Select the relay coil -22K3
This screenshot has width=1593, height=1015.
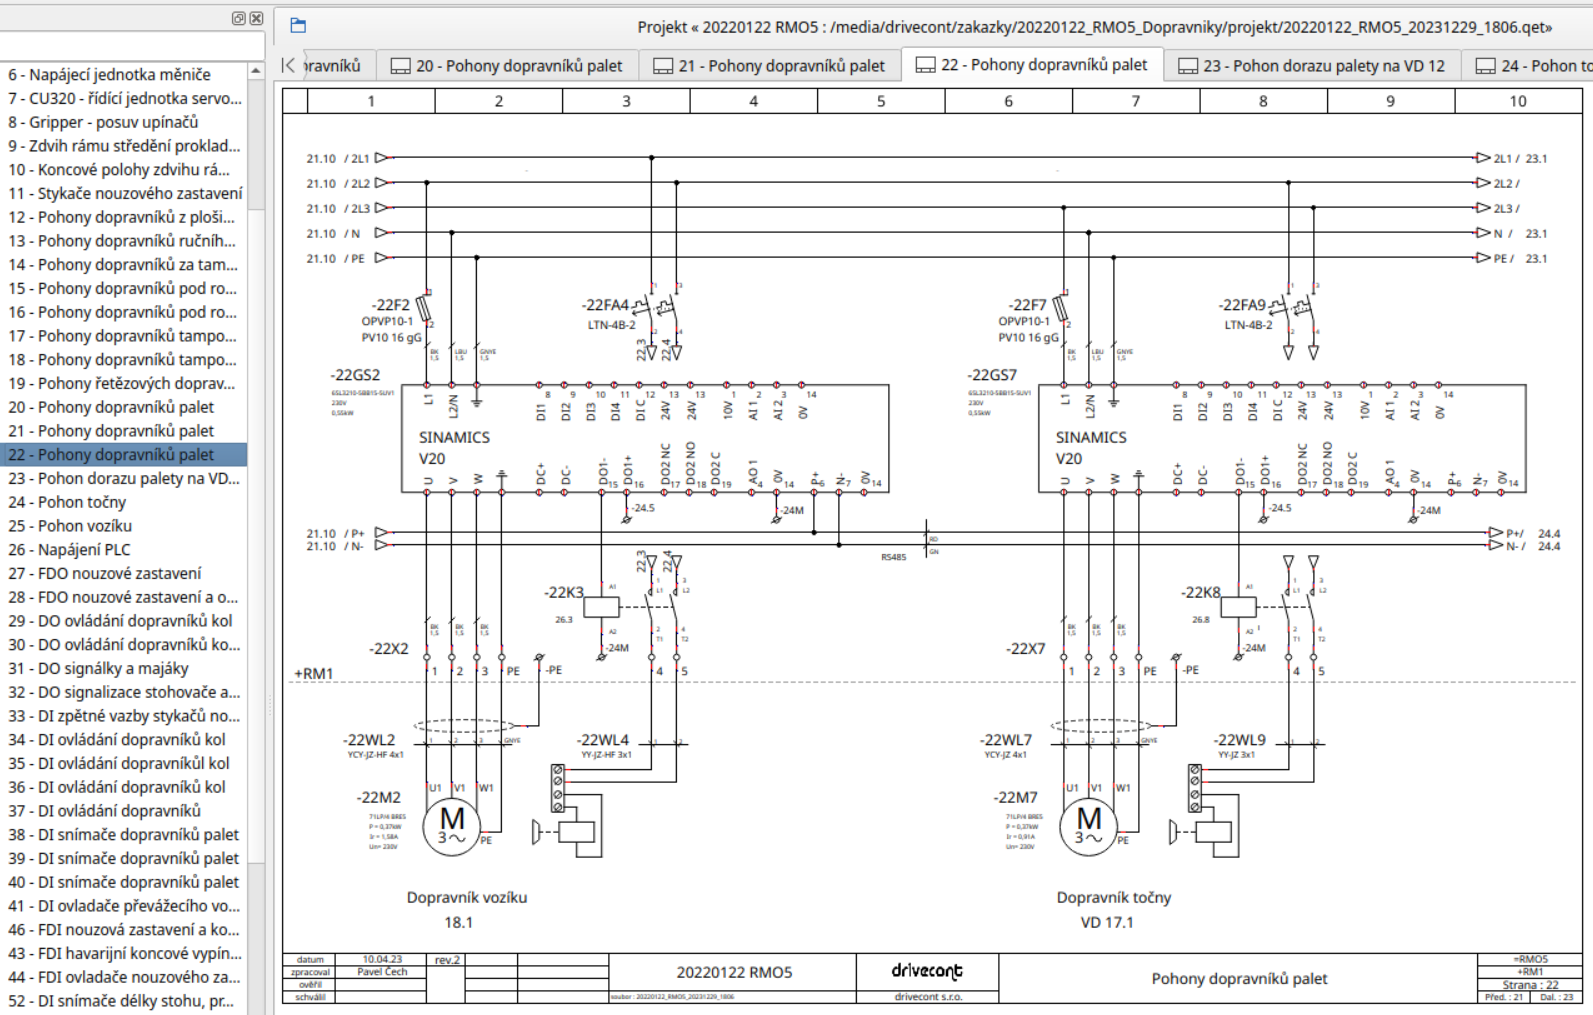pyautogui.click(x=601, y=606)
